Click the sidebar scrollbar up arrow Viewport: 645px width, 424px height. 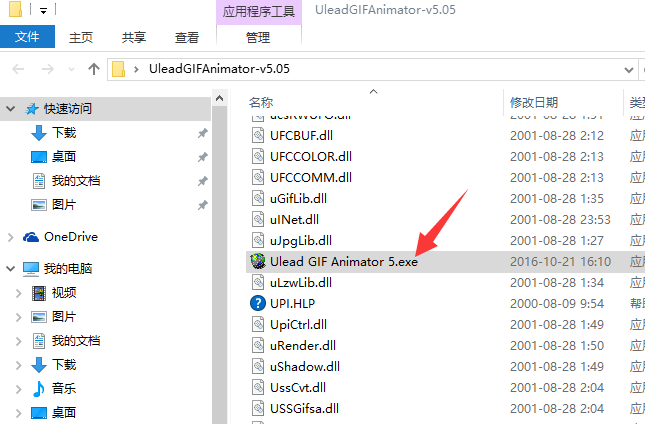pos(220,98)
